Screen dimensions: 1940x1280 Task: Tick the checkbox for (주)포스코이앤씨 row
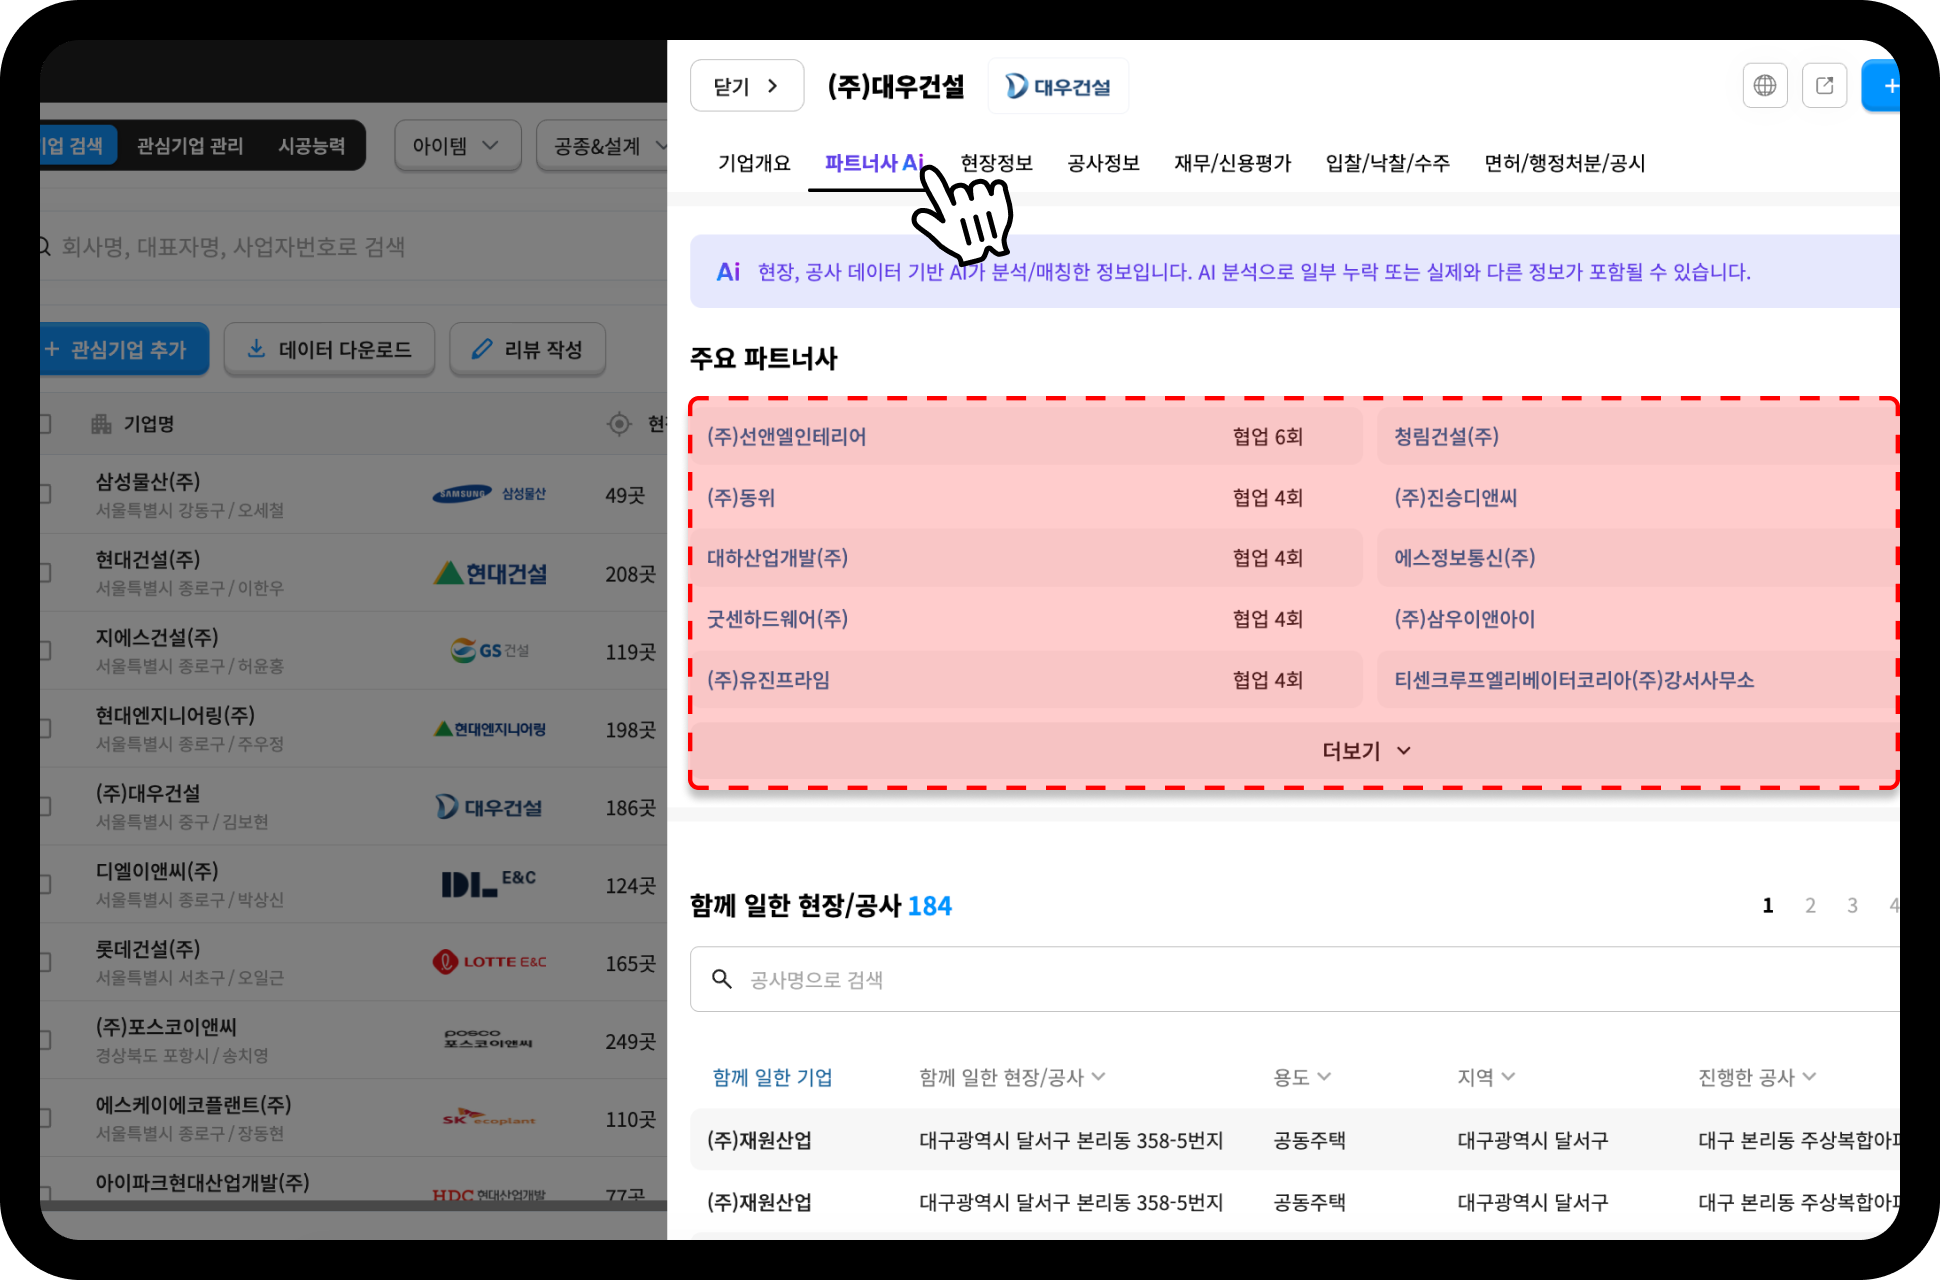pos(44,1040)
